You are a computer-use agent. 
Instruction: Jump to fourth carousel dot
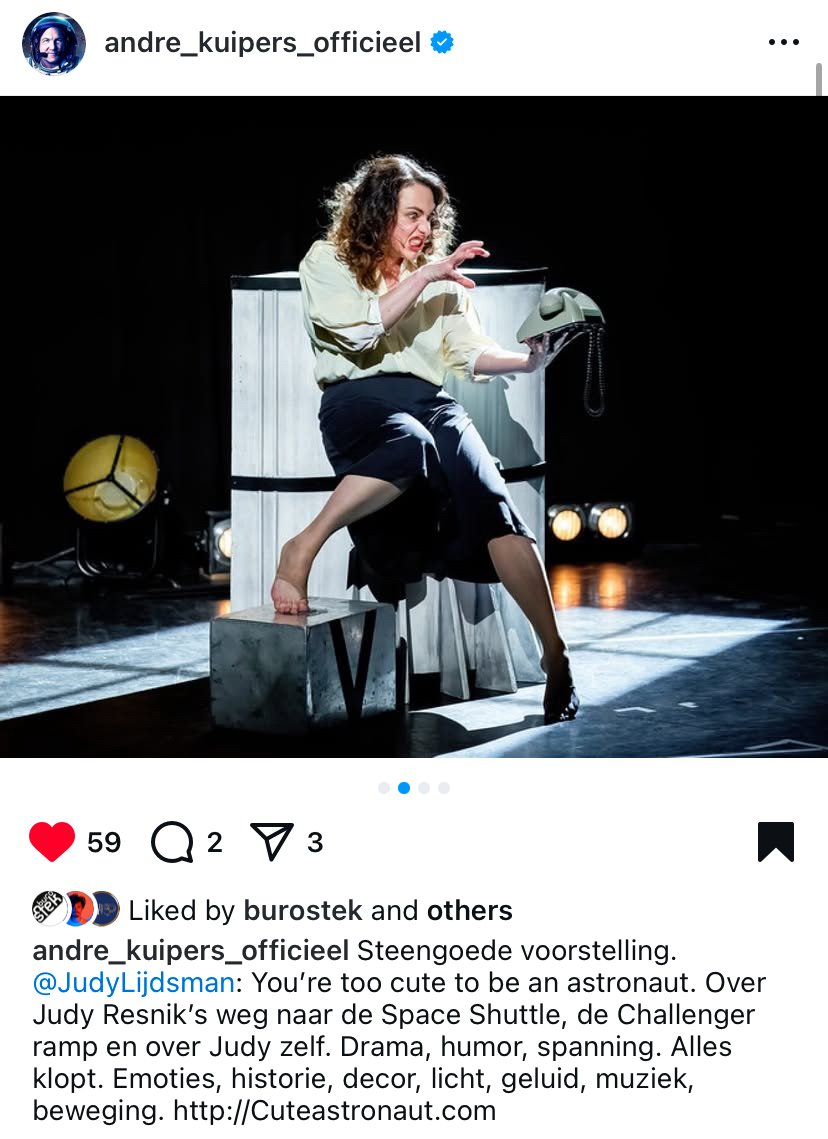click(444, 787)
